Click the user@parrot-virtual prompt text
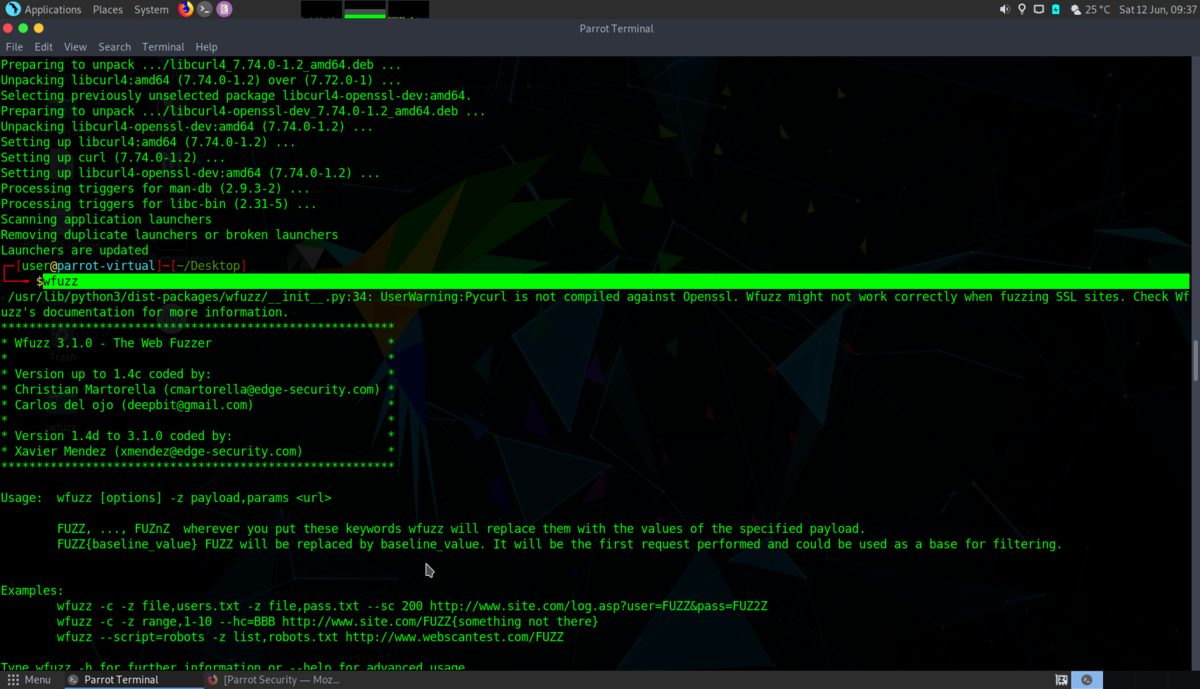Viewport: 1200px width, 689px height. (x=89, y=266)
